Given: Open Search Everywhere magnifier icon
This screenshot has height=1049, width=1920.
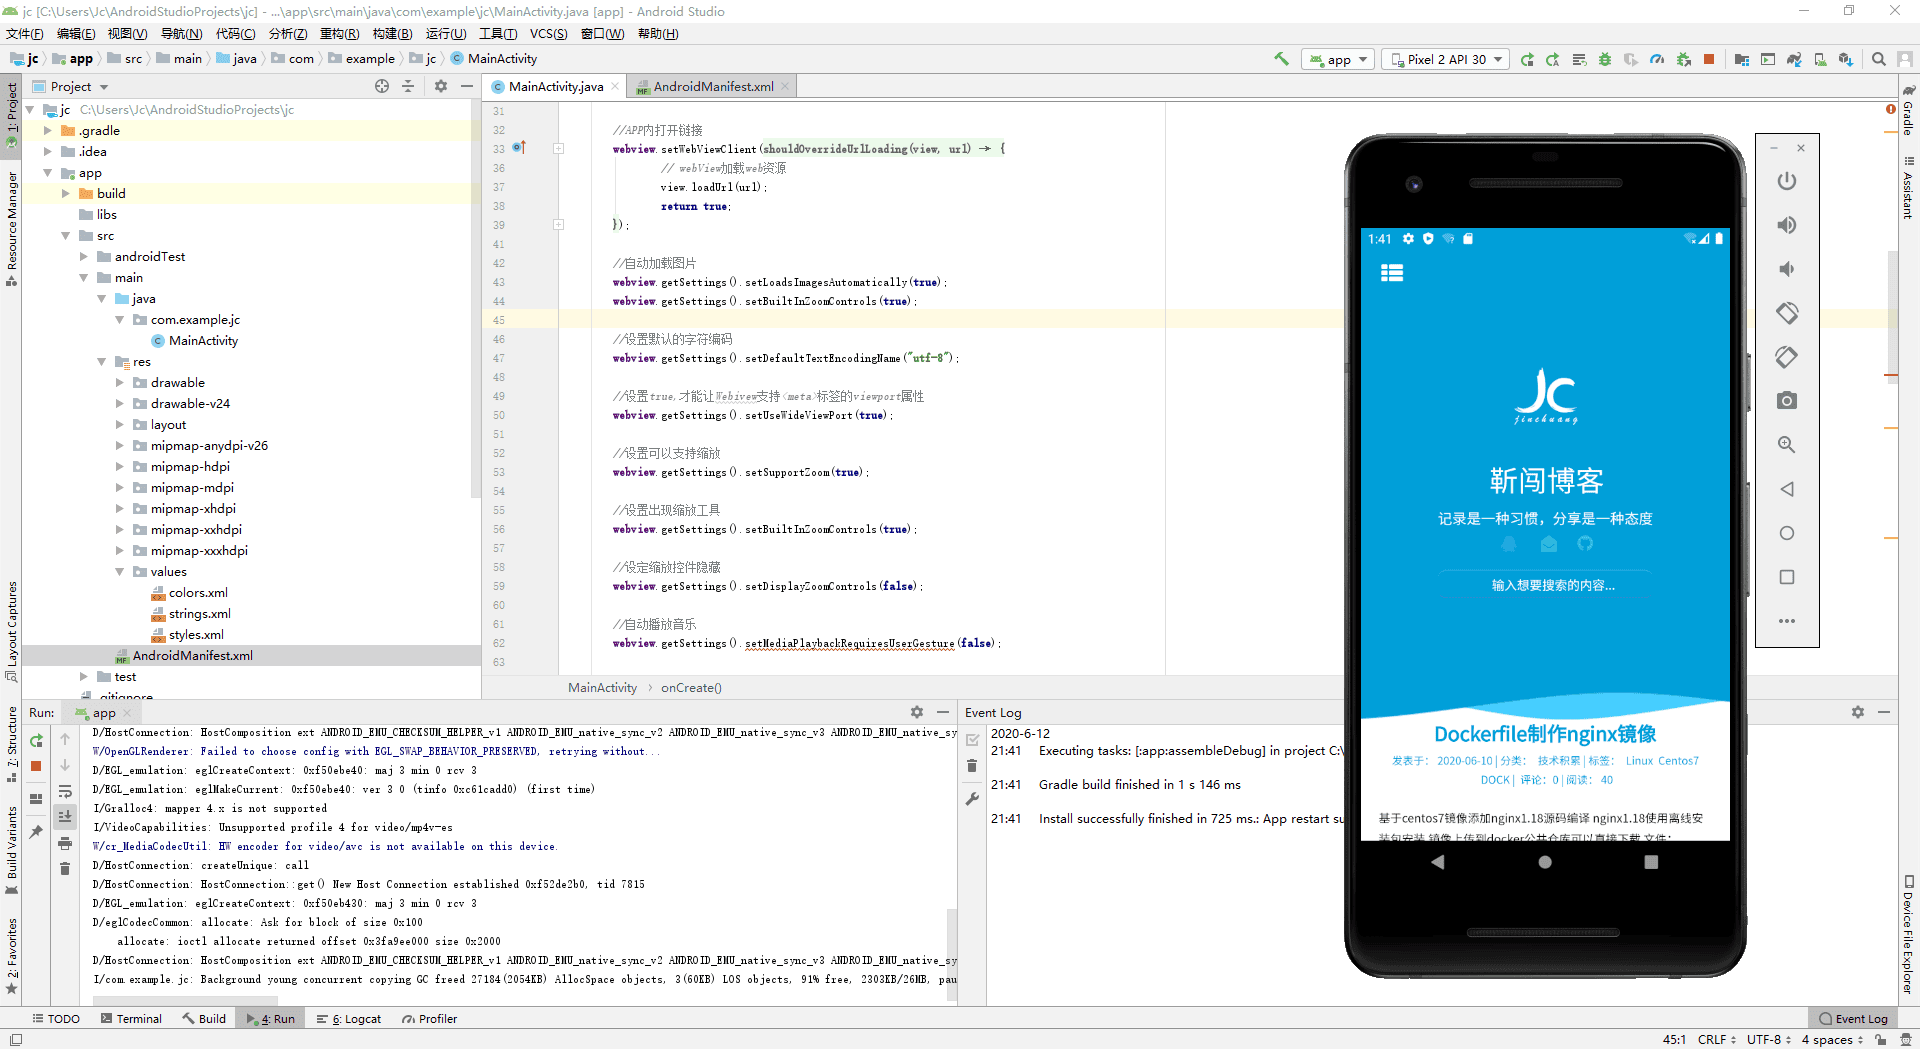Looking at the screenshot, I should pyautogui.click(x=1879, y=59).
